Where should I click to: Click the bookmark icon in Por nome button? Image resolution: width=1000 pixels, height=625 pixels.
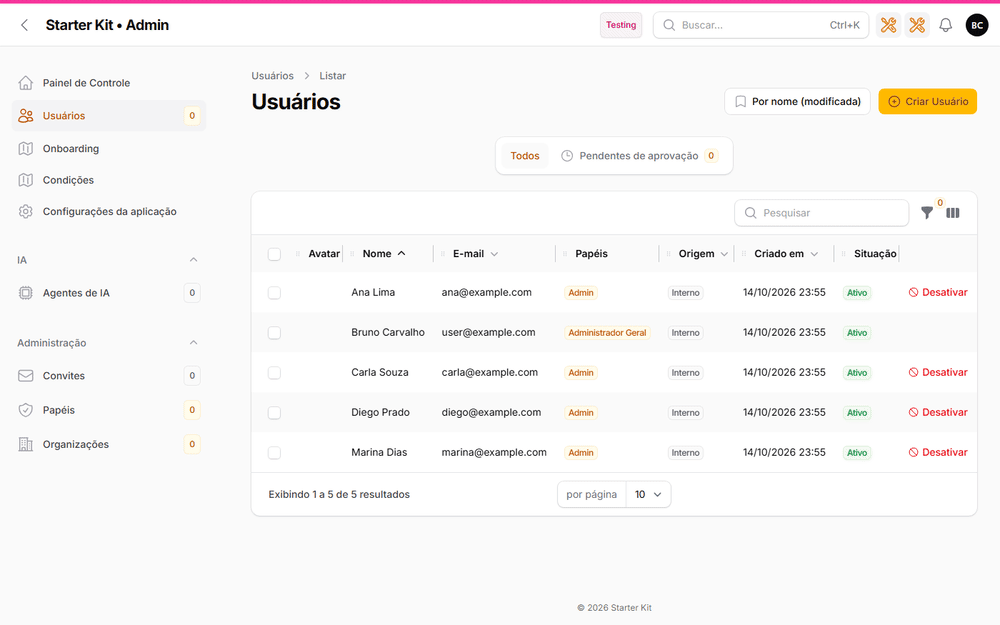tap(740, 101)
